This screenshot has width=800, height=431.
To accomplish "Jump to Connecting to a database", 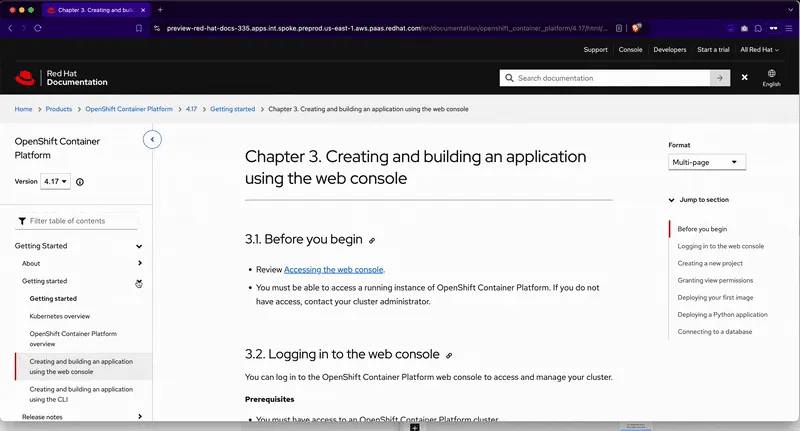I will 714,332.
